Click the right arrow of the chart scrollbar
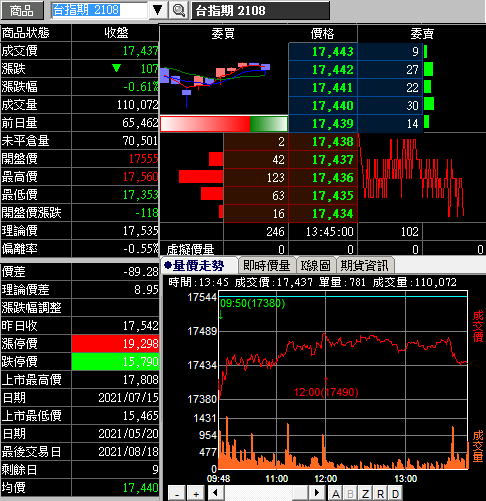This screenshot has height=501, width=486. click(317, 493)
